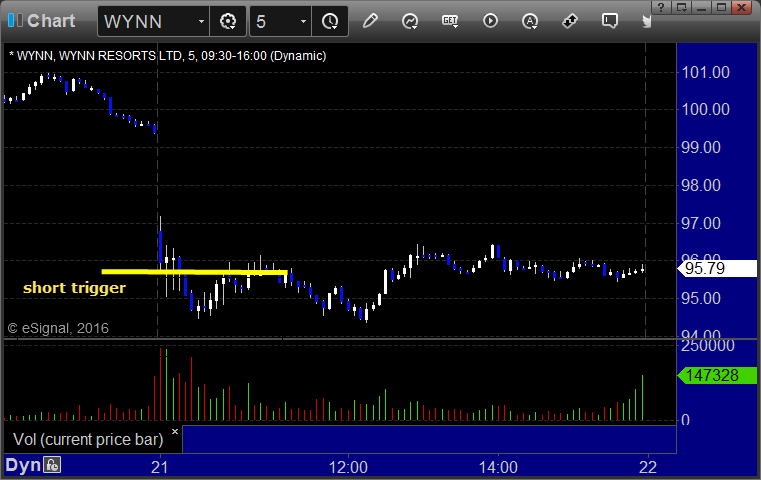Close the chart window
The image size is (761, 480).
(x=742, y=7)
